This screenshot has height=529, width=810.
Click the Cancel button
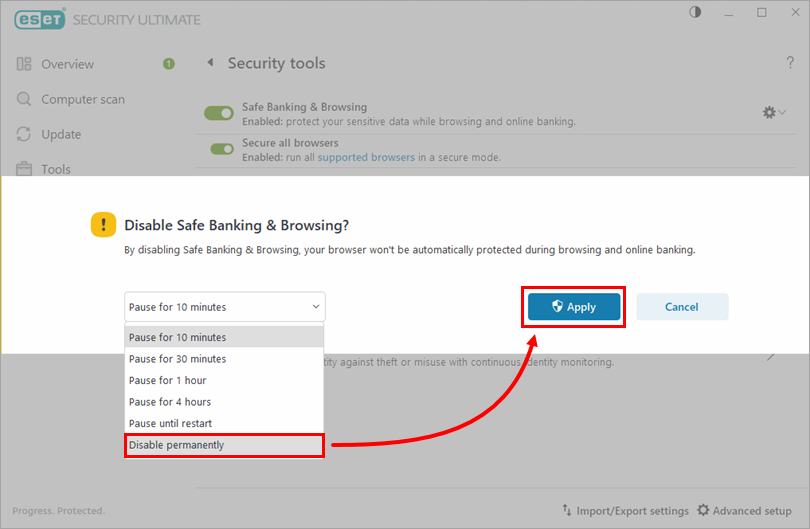tap(682, 307)
